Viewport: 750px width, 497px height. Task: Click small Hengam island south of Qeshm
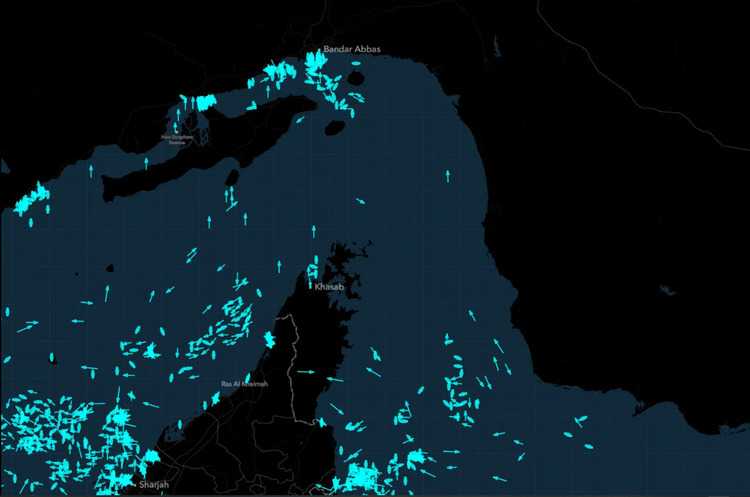232,177
